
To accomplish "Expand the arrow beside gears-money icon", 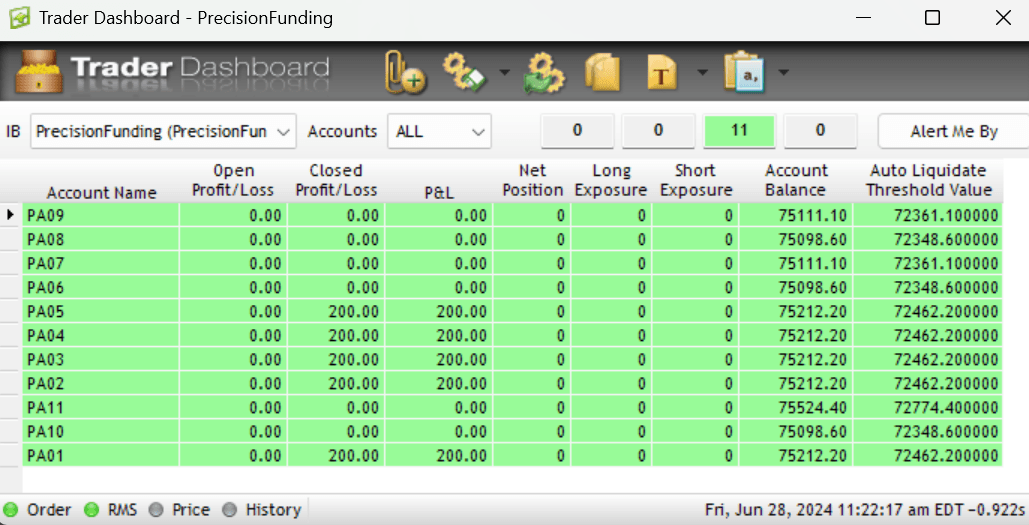I will coord(504,72).
